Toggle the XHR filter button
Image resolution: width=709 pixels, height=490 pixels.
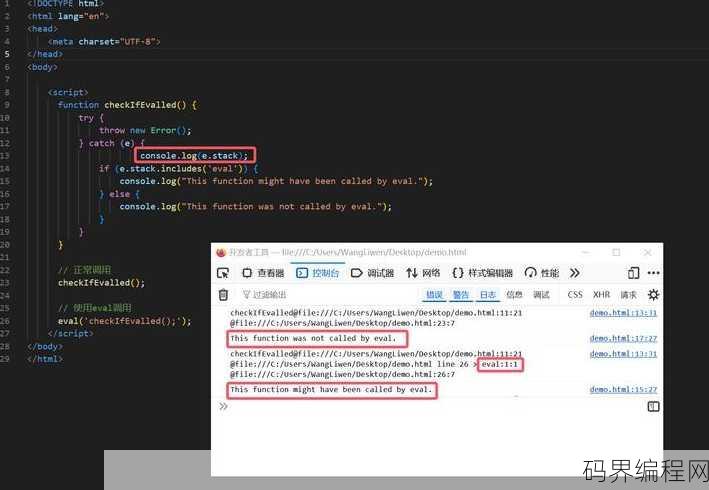coord(601,295)
